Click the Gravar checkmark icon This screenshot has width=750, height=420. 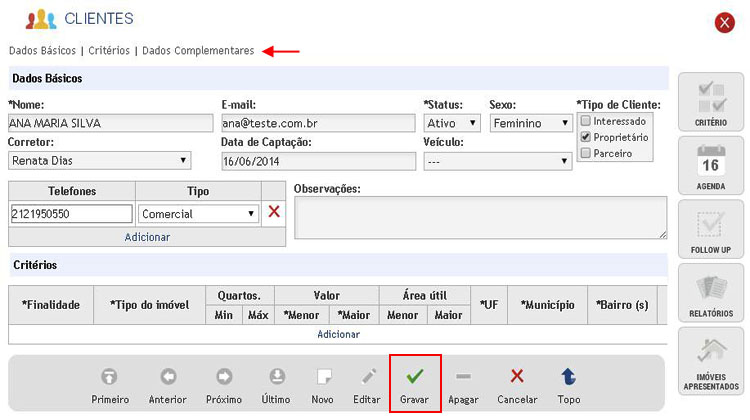click(414, 376)
